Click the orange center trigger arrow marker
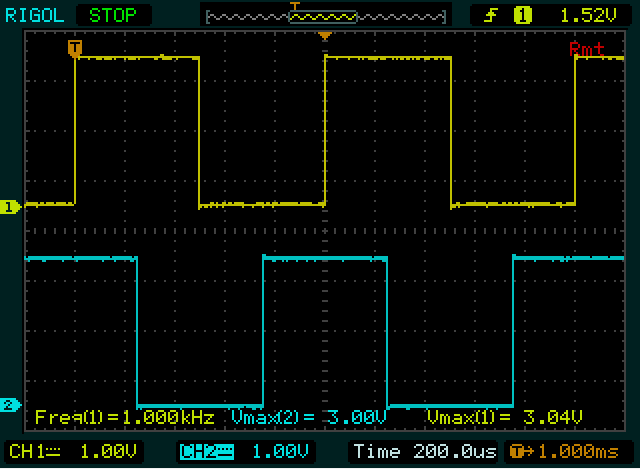The height and width of the screenshot is (469, 640). (x=325, y=36)
